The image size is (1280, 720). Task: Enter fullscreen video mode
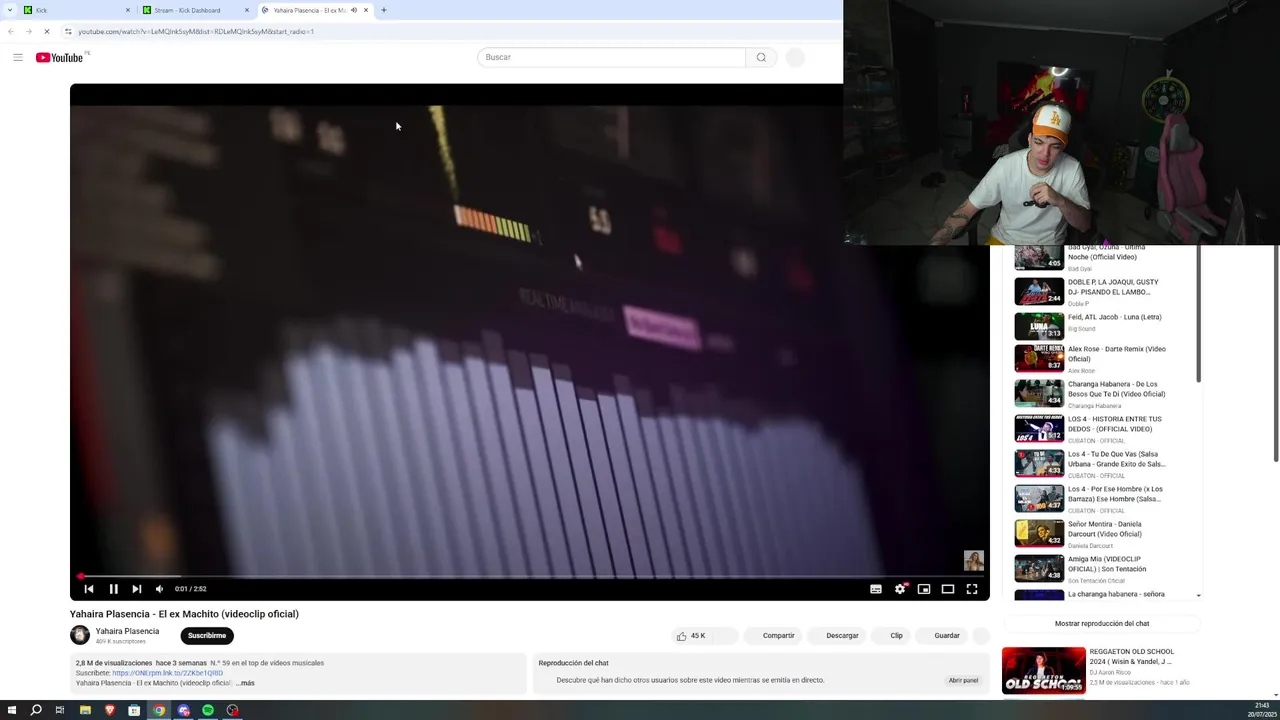pyautogui.click(x=972, y=589)
